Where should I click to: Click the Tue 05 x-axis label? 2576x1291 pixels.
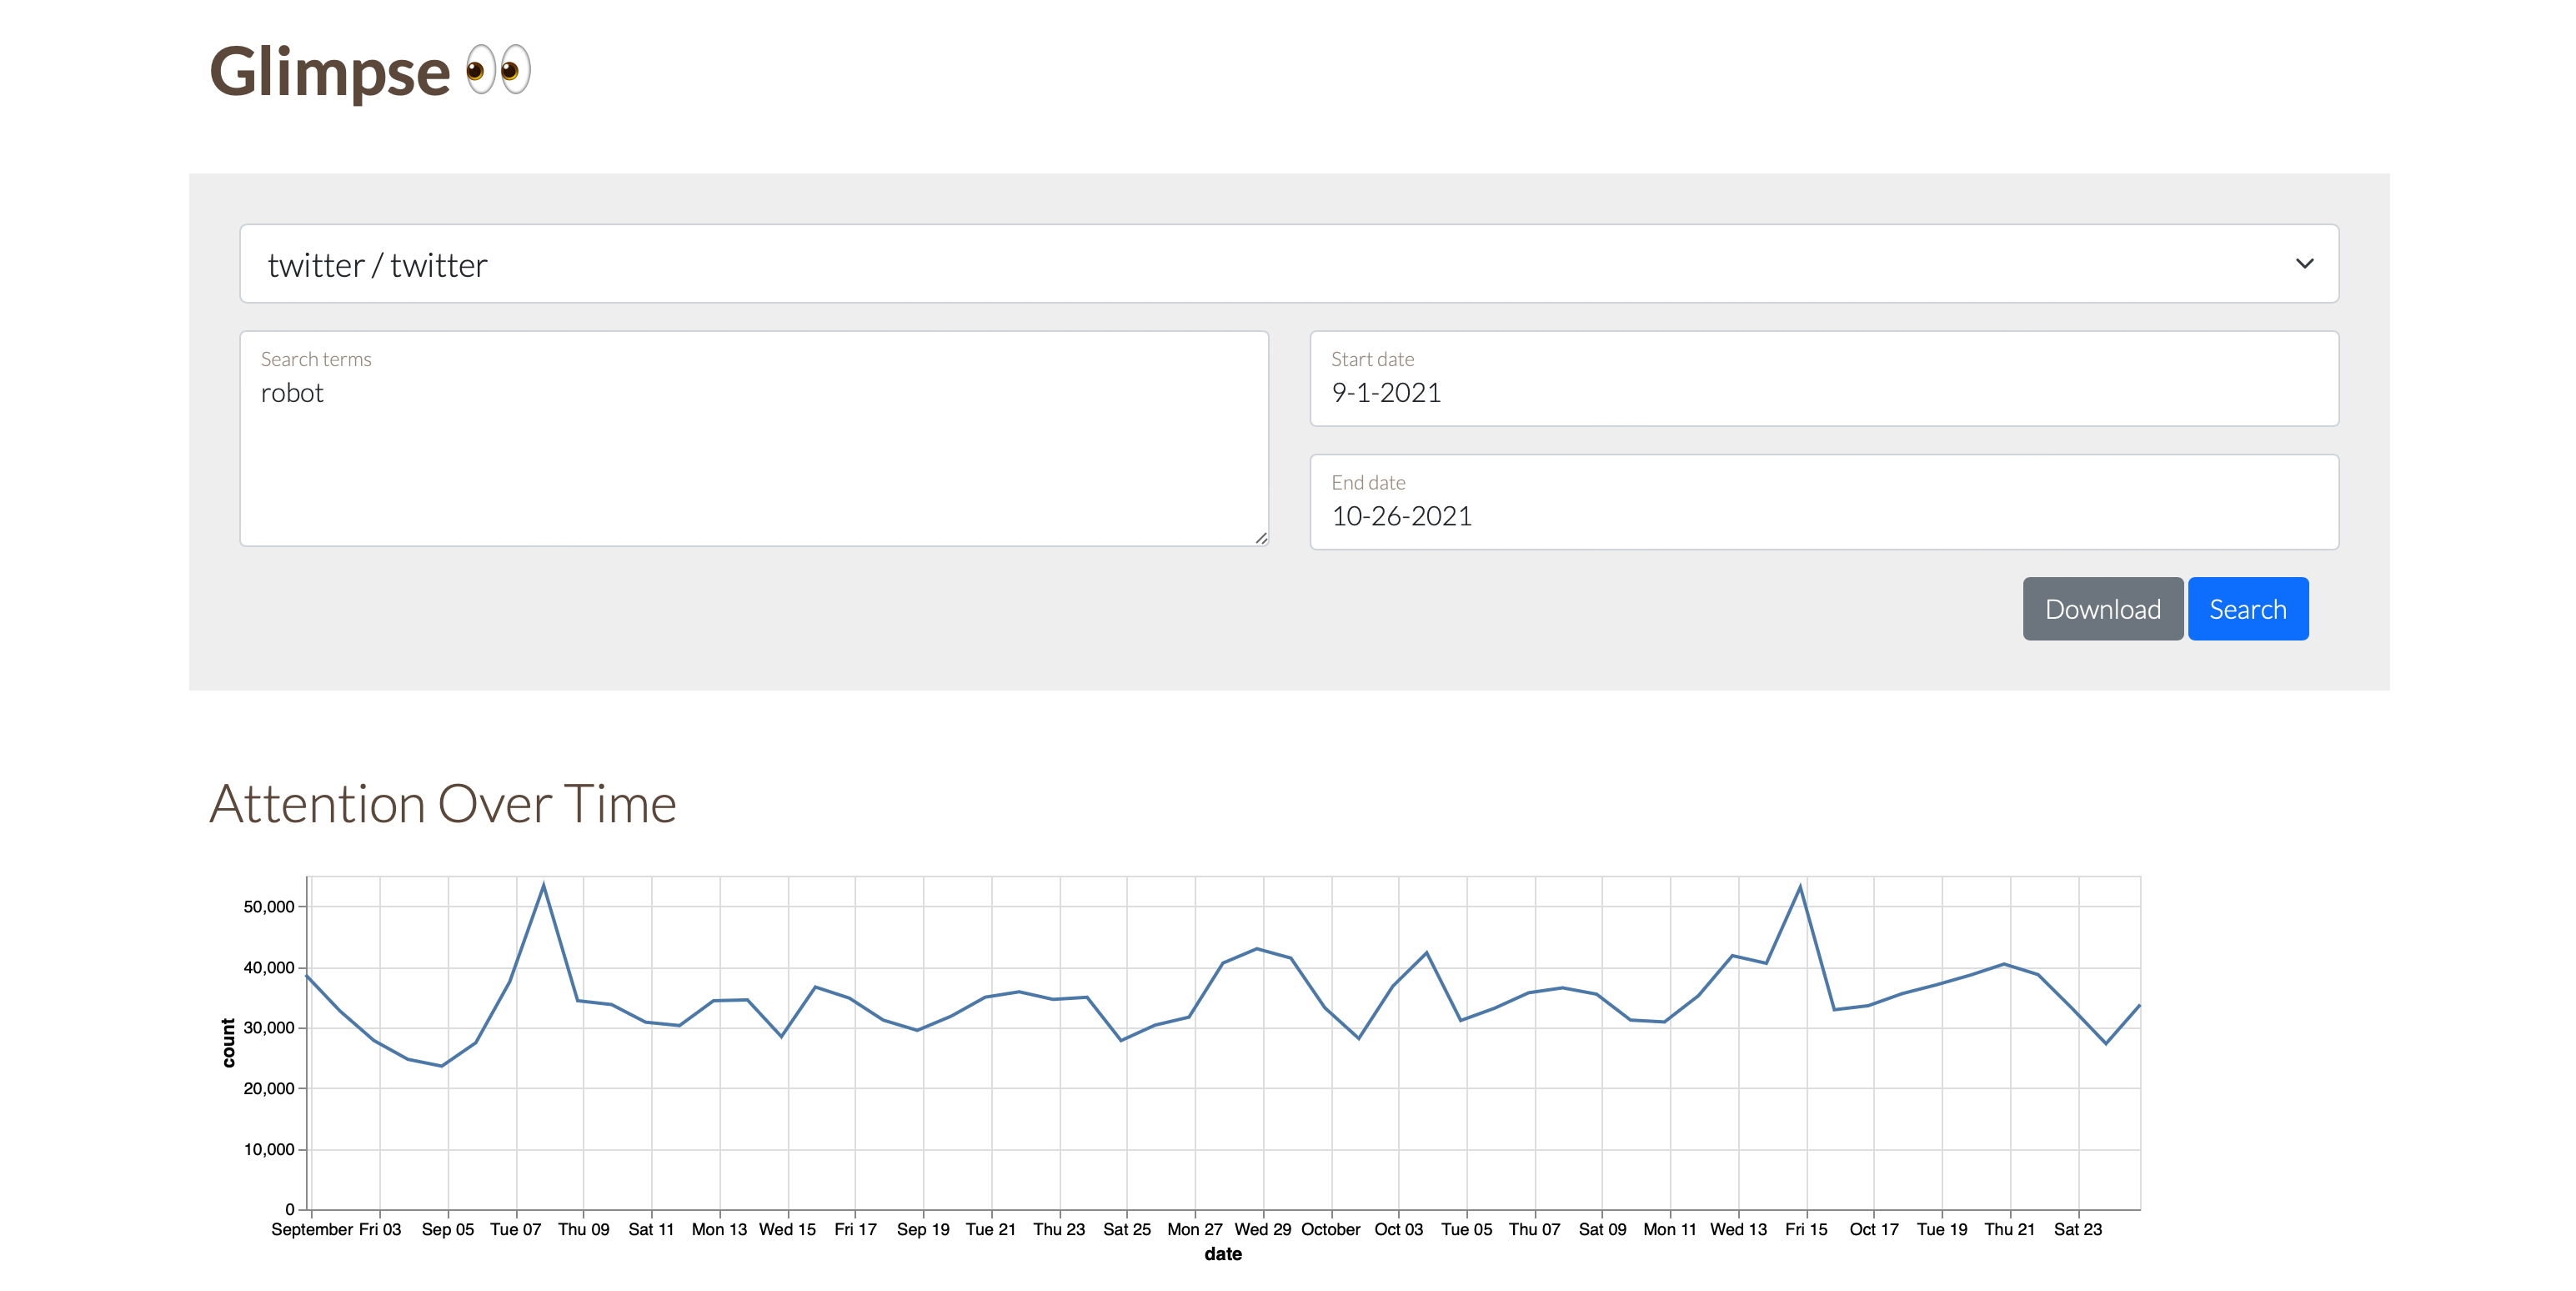pos(1466,1229)
